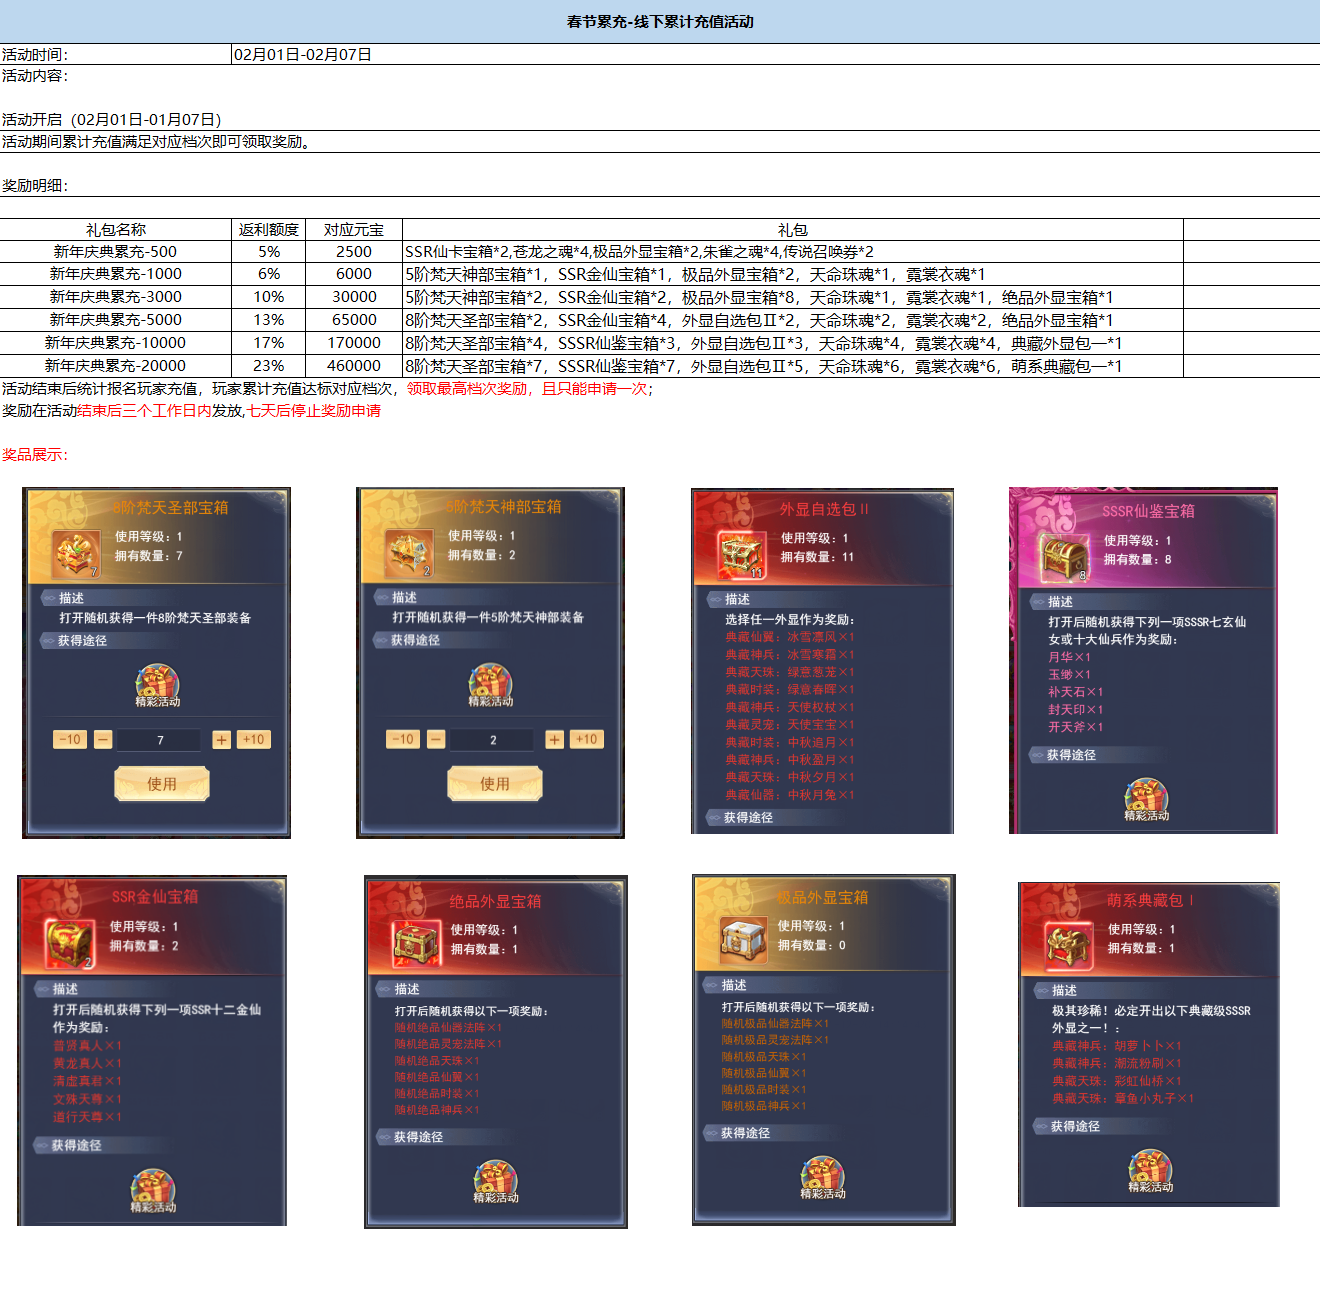
Task: Click reward line 典藏神兵：胡萝卜卜×1
Action: click(1116, 1045)
